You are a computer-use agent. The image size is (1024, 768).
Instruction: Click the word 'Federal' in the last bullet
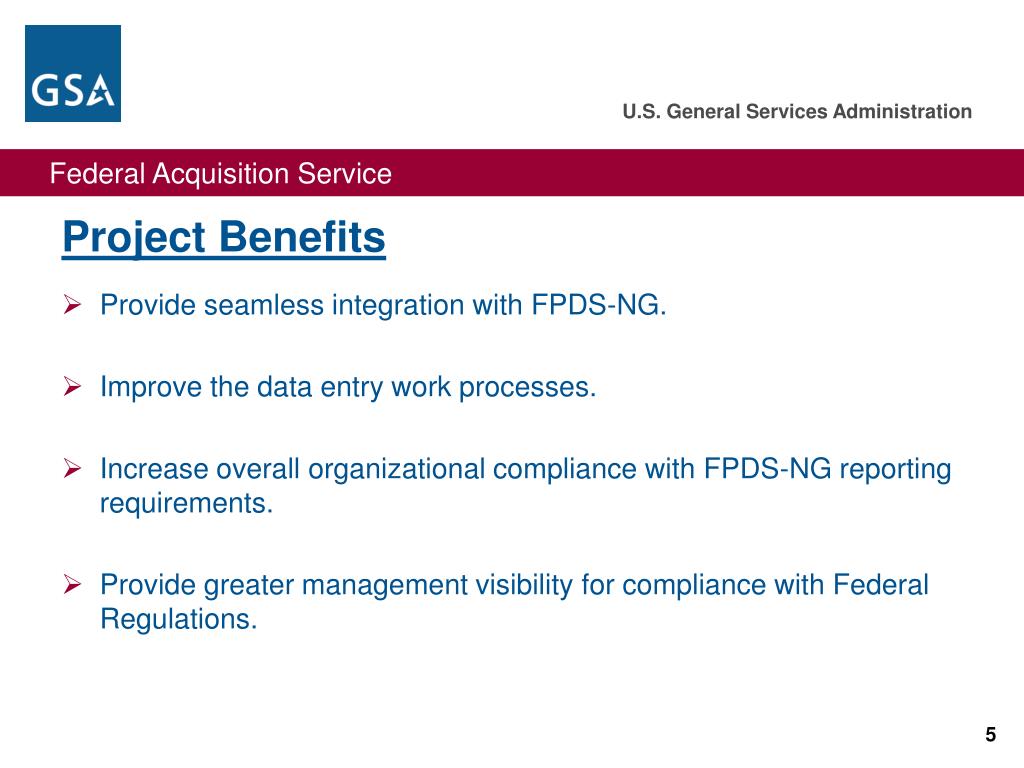881,584
